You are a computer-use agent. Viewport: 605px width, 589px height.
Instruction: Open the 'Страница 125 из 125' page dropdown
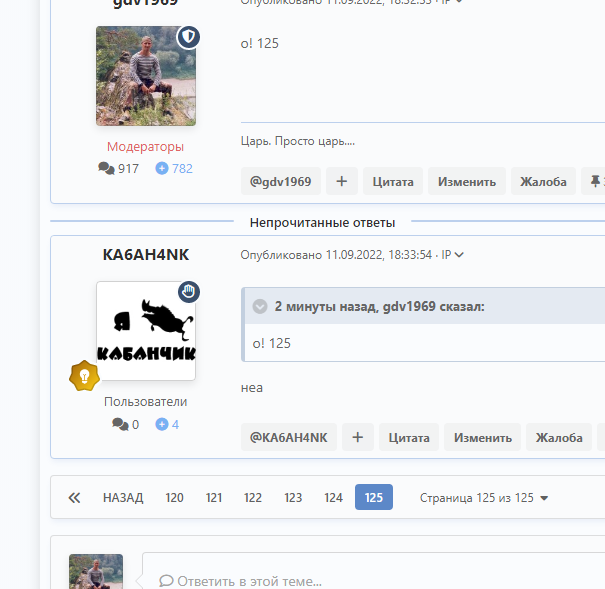[x=484, y=498]
